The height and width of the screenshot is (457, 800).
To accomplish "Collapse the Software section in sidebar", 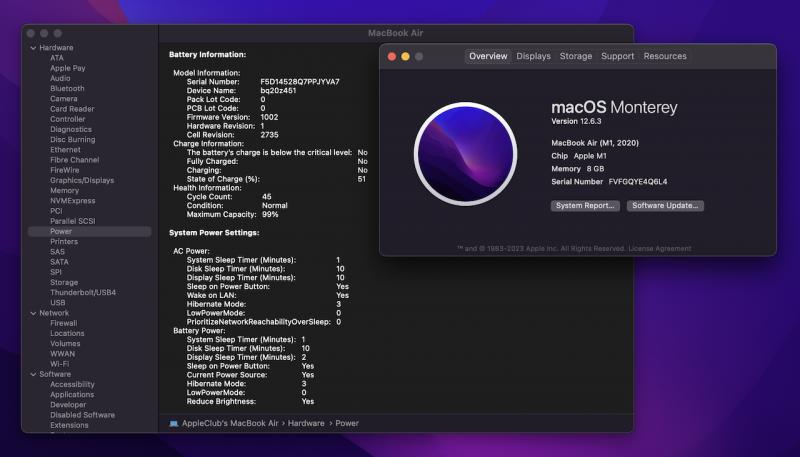I will tap(33, 374).
